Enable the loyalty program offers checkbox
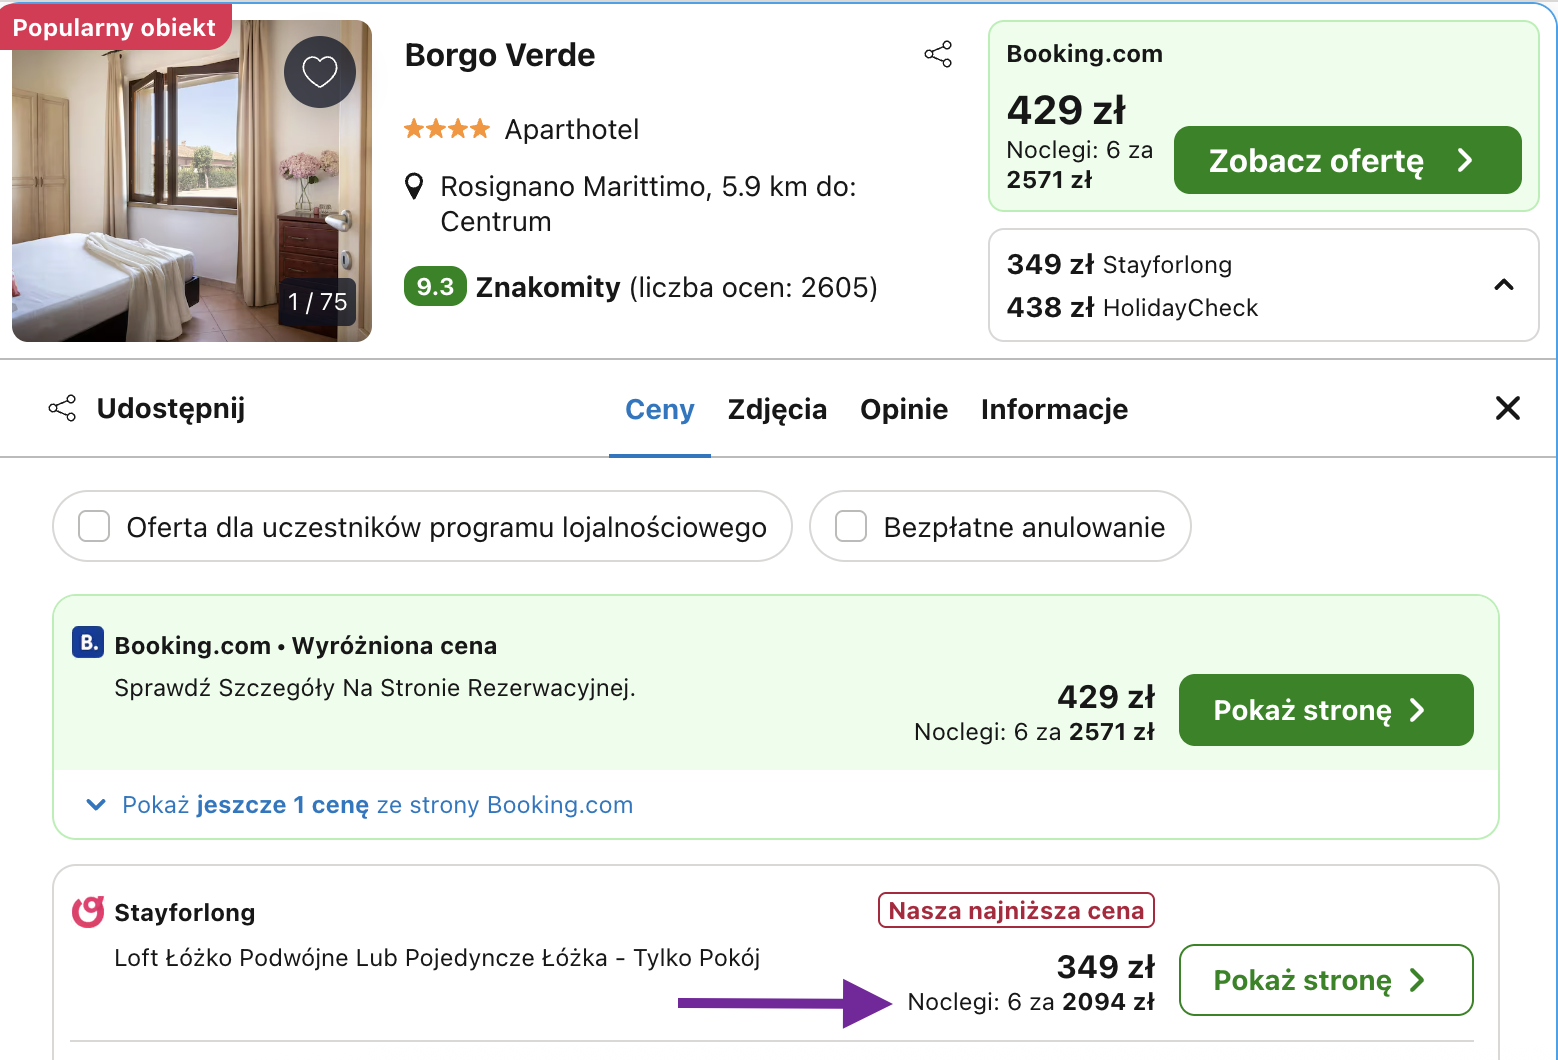 (93, 526)
